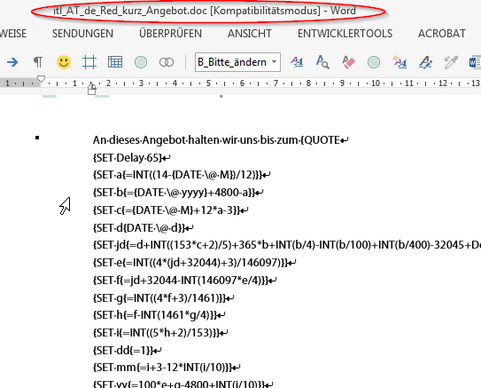Click the second green circle icon
Screen dimensions: 481x388
tap(374, 62)
